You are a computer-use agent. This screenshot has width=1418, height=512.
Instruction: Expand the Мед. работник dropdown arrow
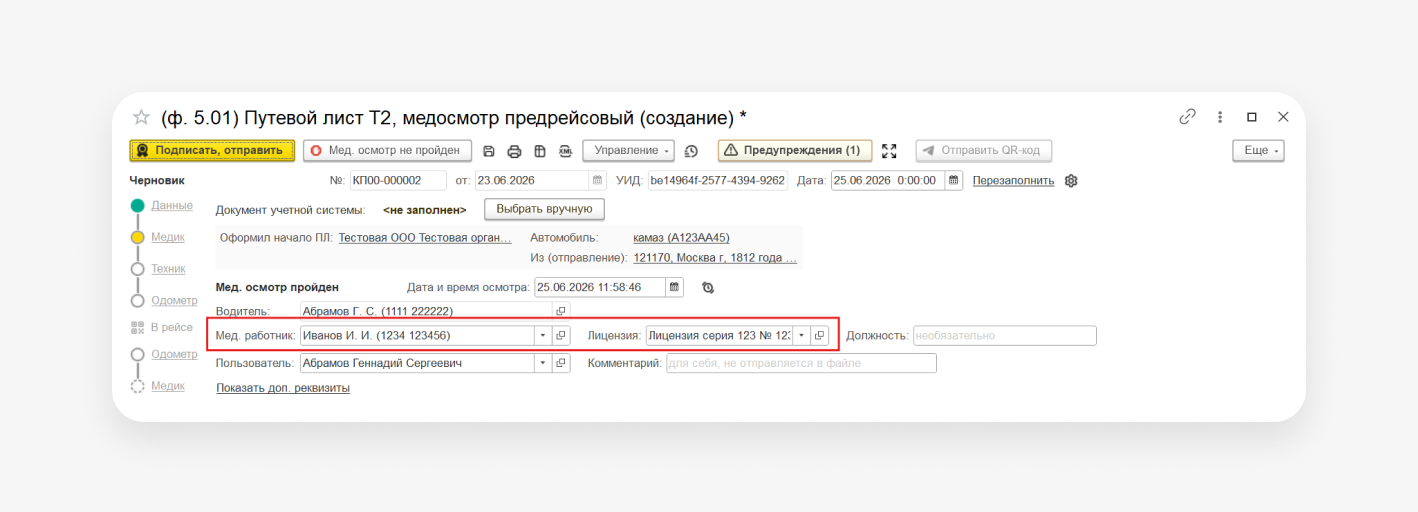pos(543,336)
